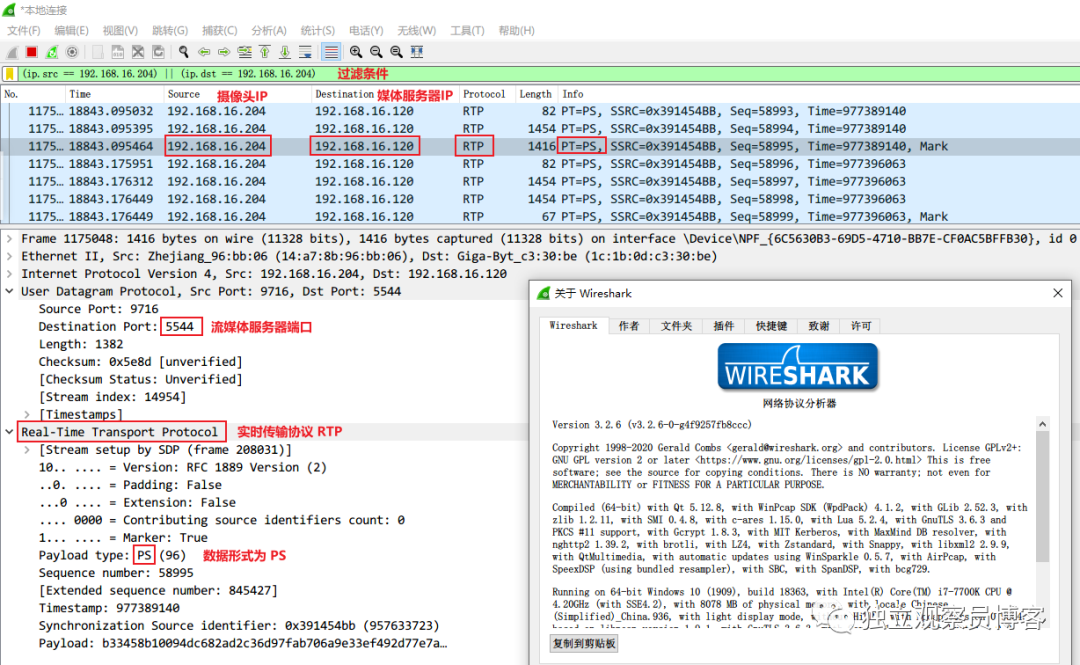Click the display filter bookmark icon
Screen dimensions: 1080x665
point(10,74)
